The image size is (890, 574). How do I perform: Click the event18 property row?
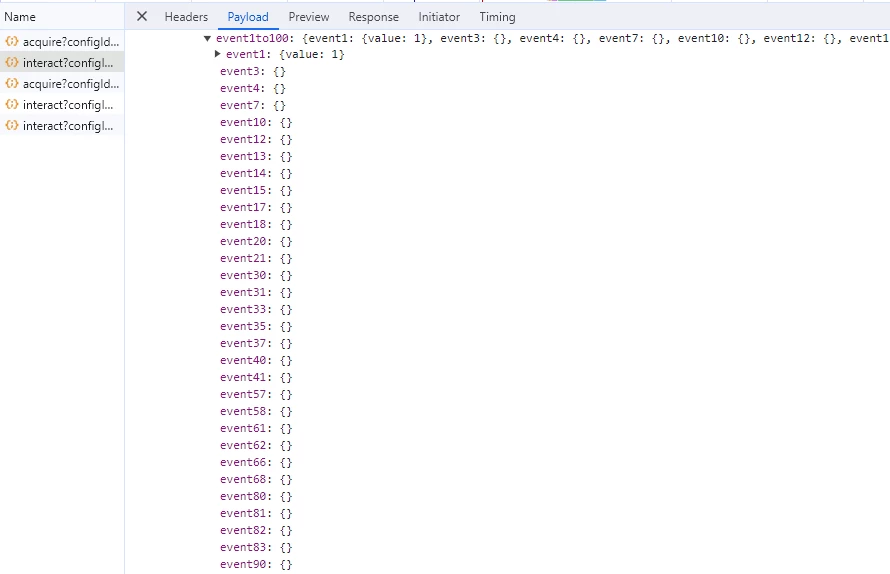tap(256, 225)
